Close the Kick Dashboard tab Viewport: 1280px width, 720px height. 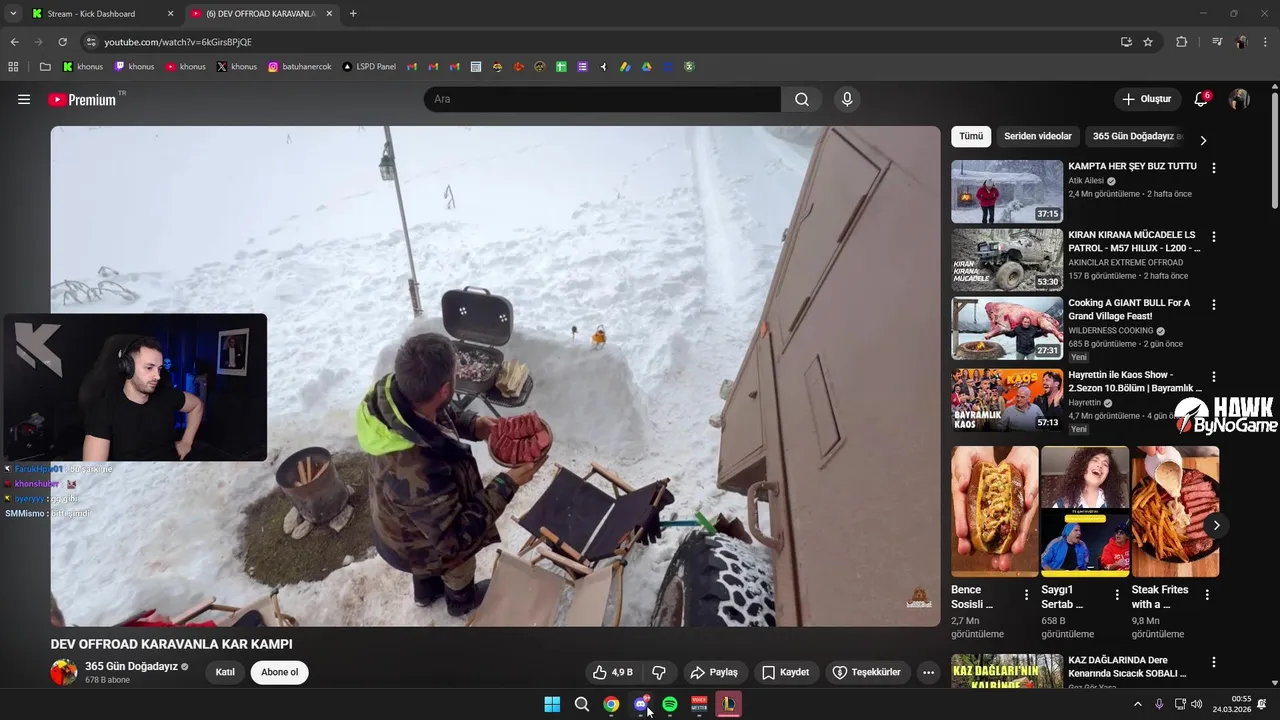(x=169, y=14)
